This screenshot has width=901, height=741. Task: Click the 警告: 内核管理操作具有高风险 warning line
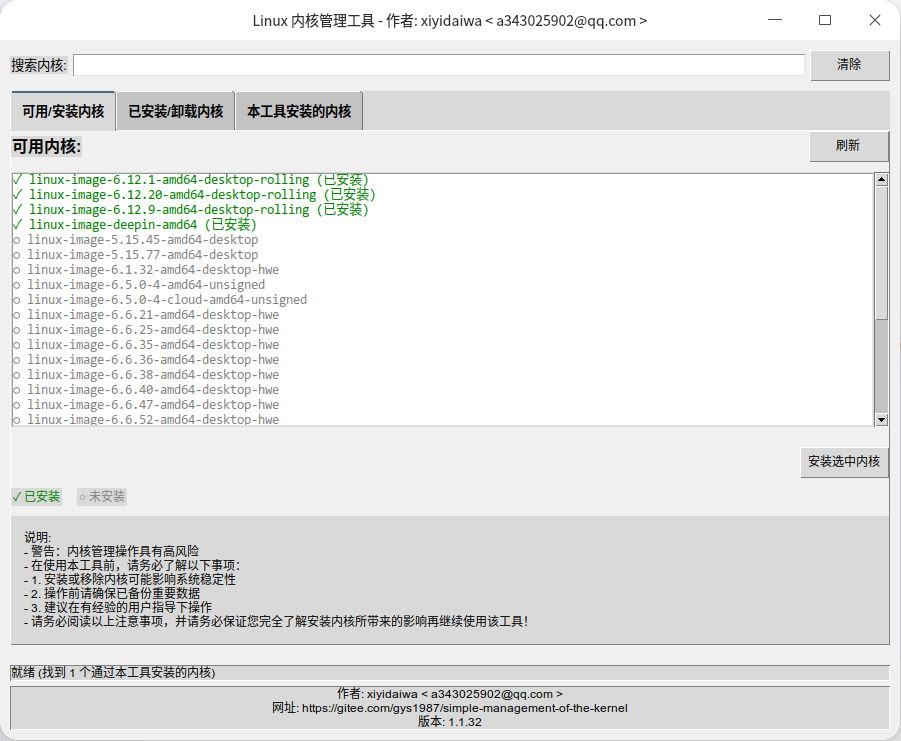tap(112, 551)
